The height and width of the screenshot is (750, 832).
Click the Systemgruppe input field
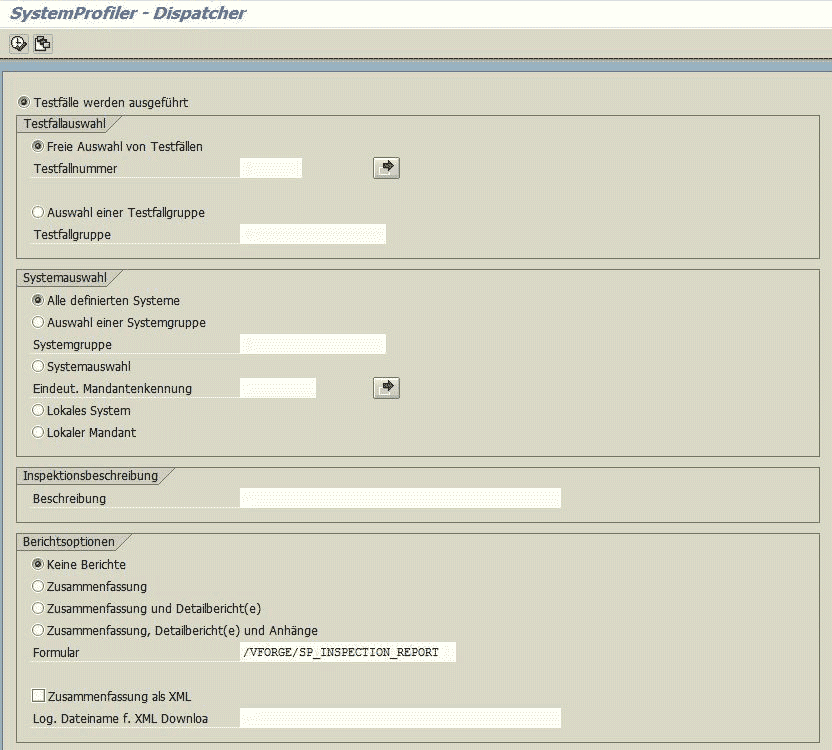(313, 344)
